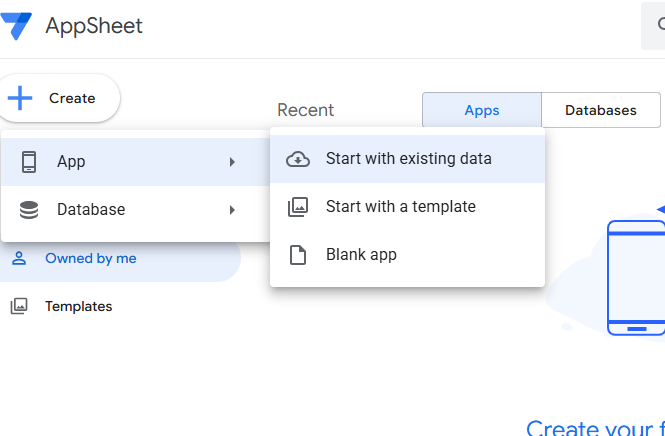The width and height of the screenshot is (665, 436).
Task: Choose Blank app option
Action: (407, 255)
